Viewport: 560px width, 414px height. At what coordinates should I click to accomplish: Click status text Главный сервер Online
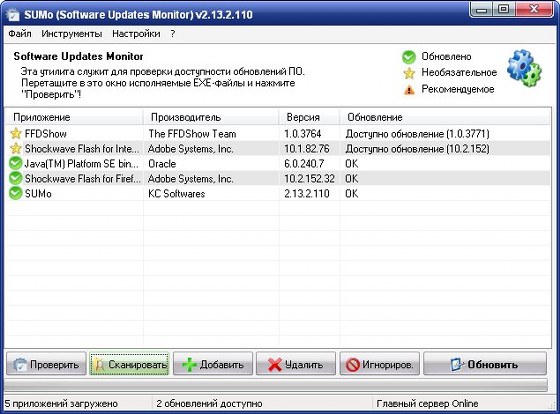427,404
